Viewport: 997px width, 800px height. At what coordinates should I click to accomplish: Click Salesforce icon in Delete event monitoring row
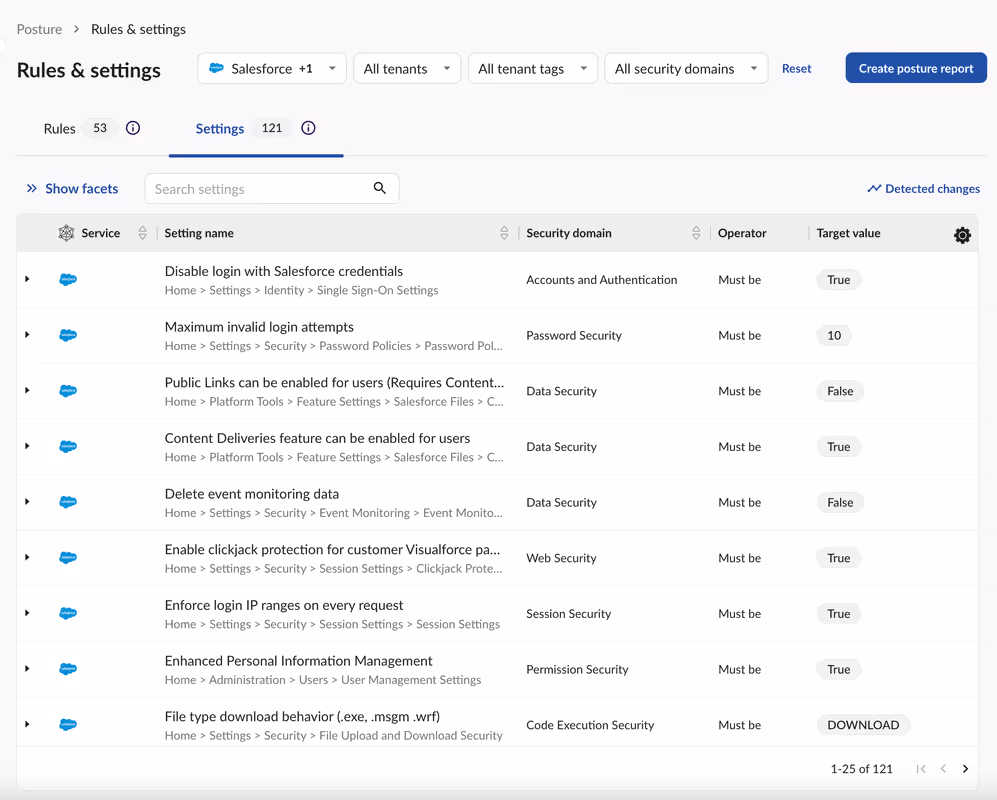tap(68, 502)
